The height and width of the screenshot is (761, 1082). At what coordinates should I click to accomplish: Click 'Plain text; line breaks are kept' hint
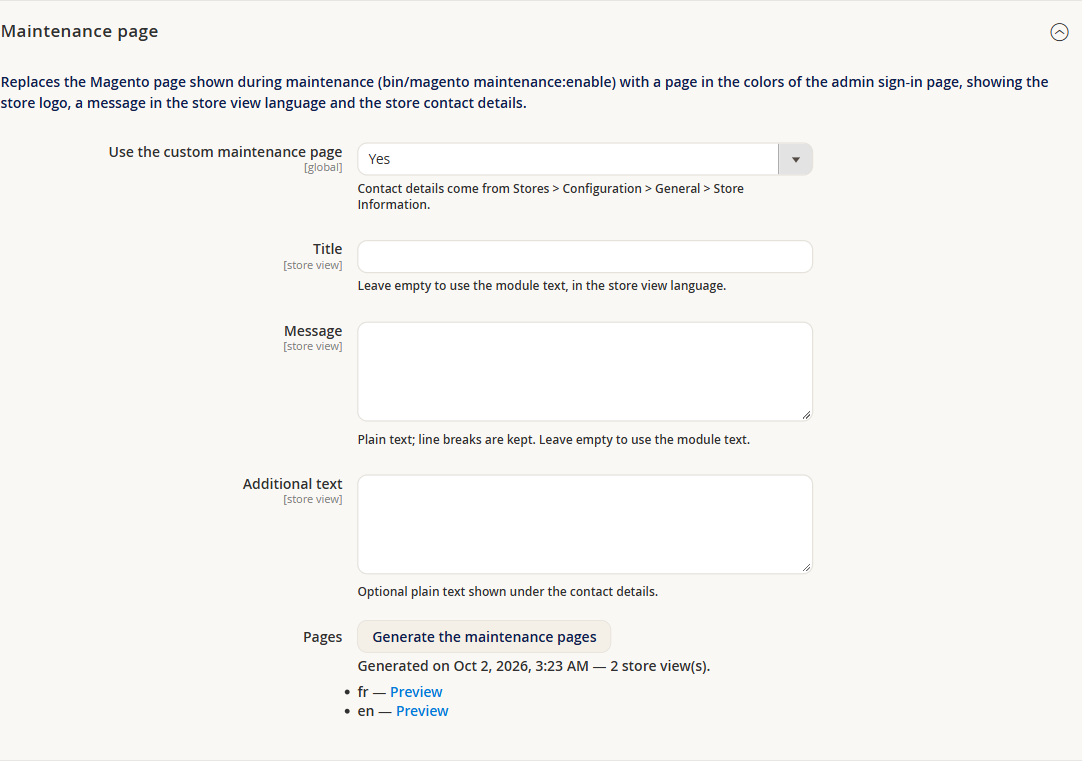point(553,439)
